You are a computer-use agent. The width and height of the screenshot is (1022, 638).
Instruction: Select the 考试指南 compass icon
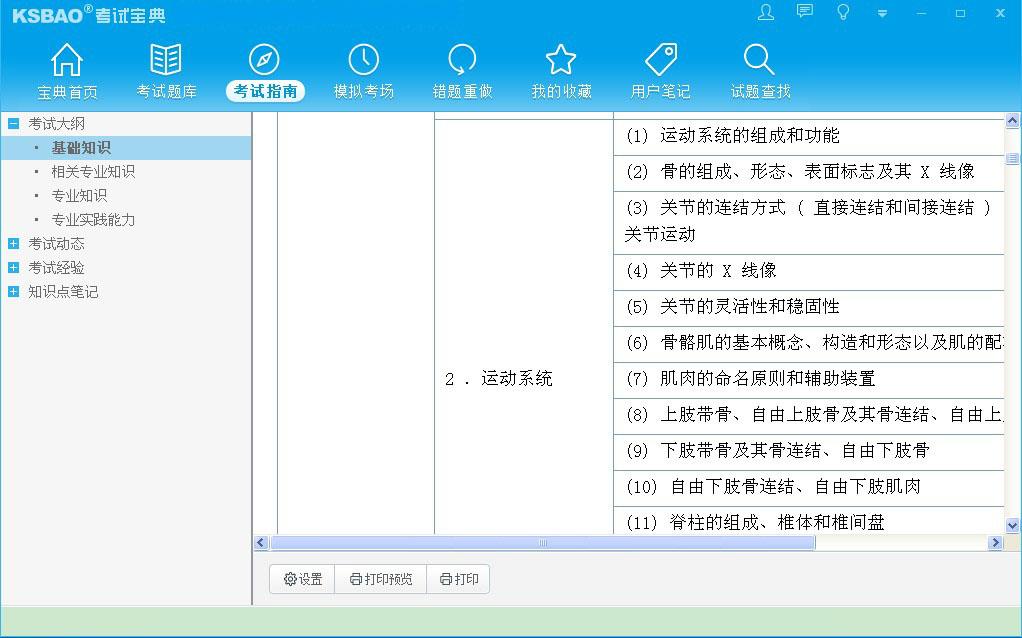pos(264,60)
